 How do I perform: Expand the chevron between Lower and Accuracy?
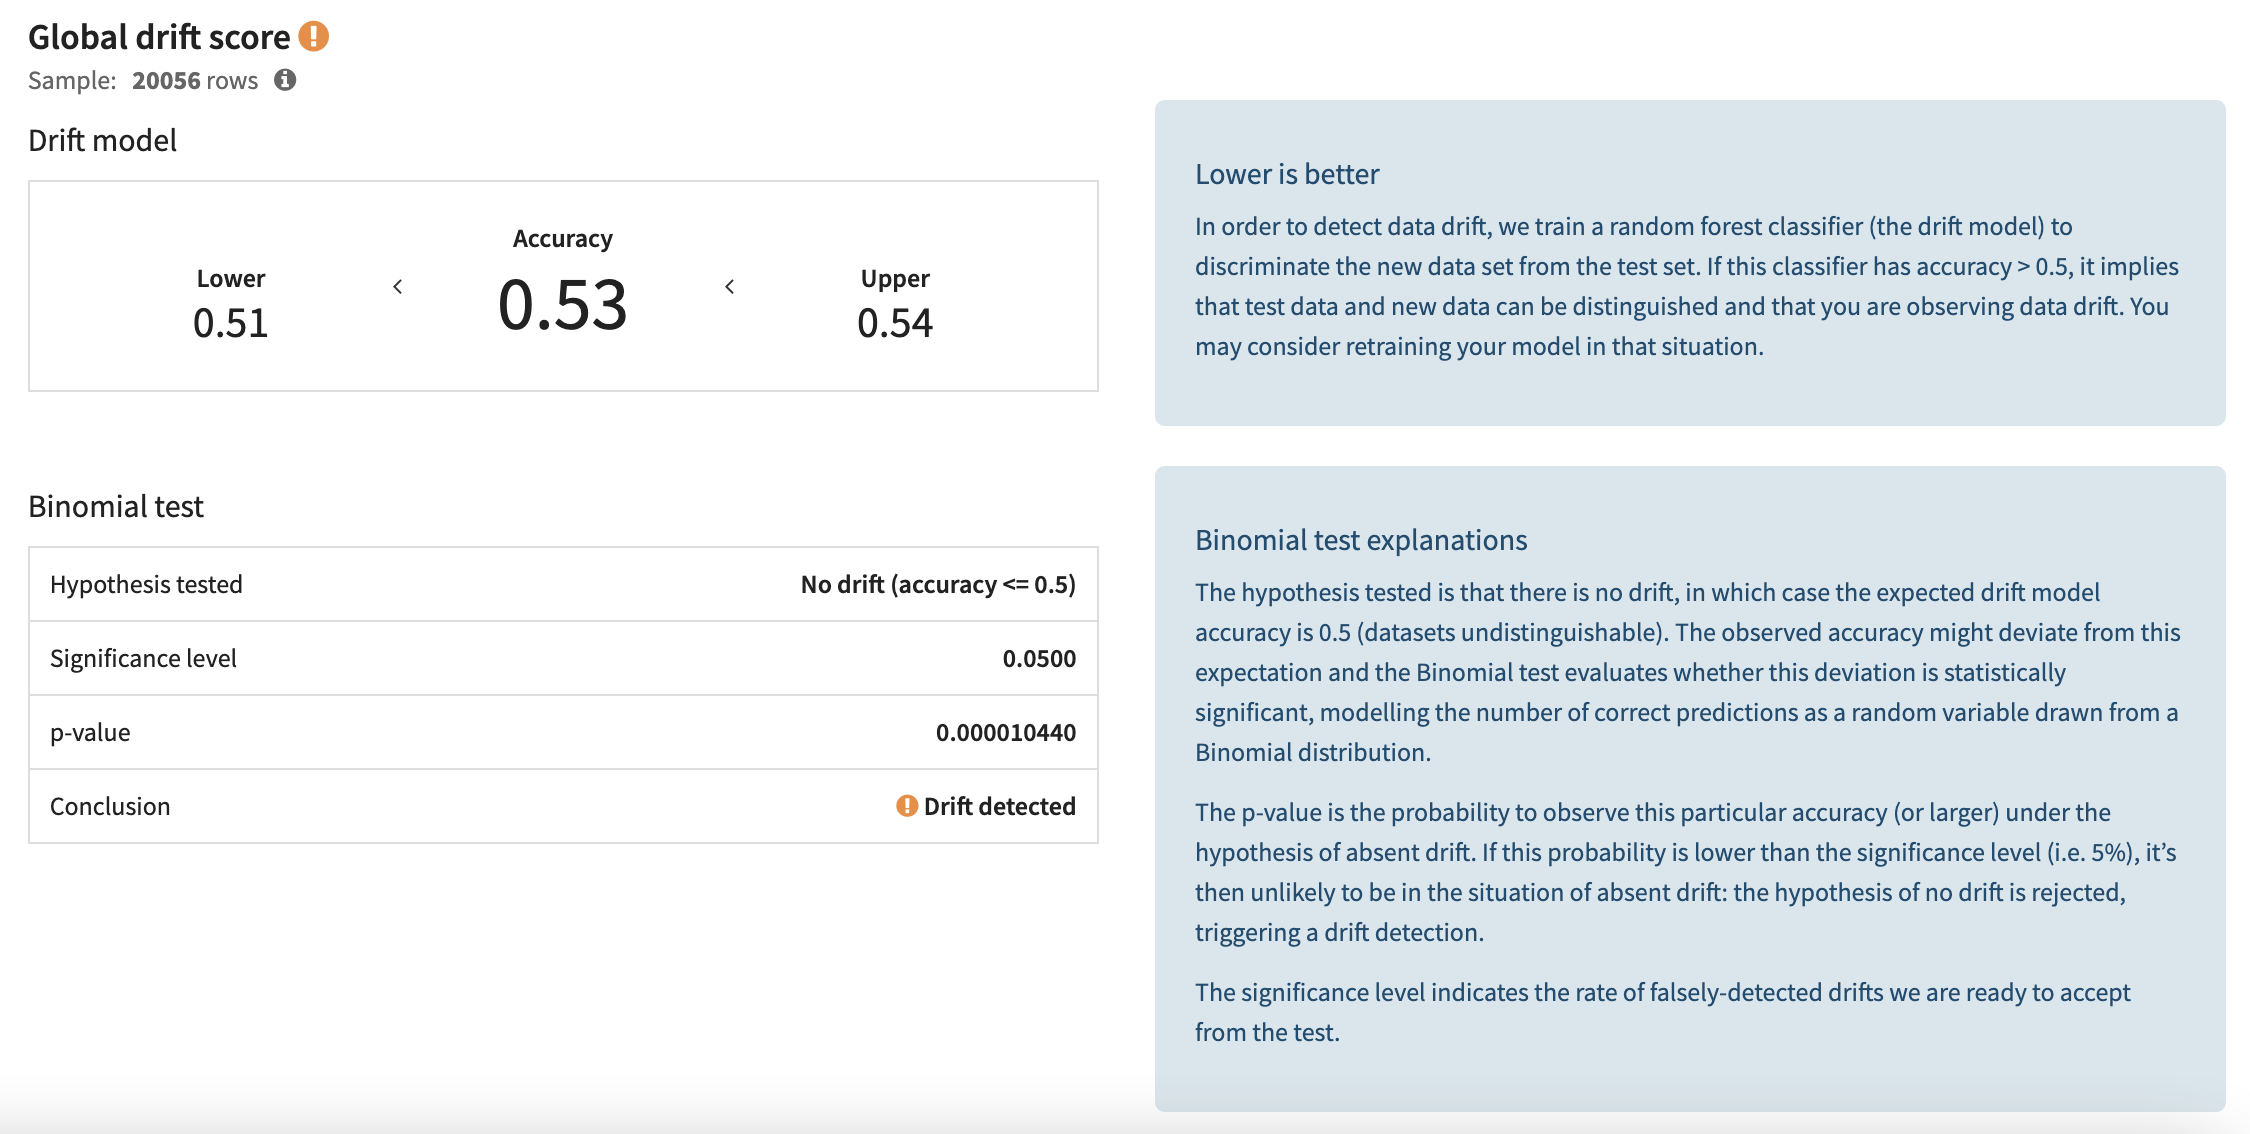pyautogui.click(x=399, y=285)
